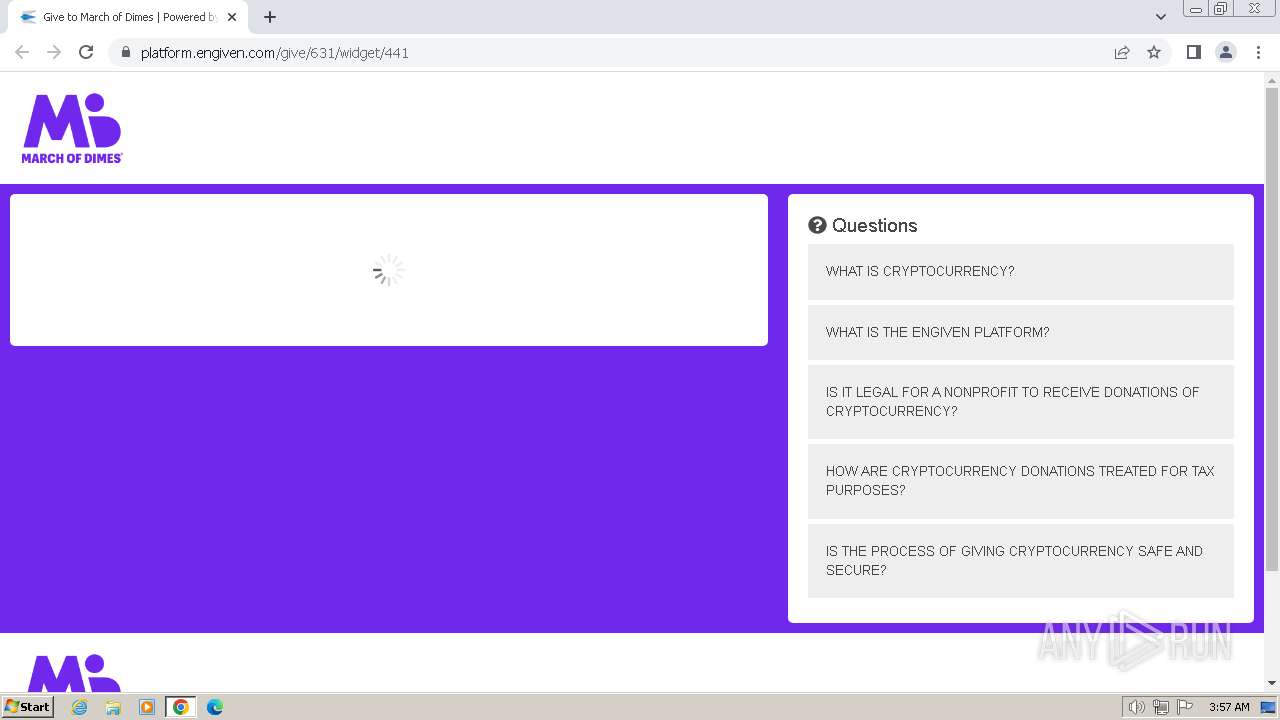Bookmark this page with star icon
1280x720 pixels.
tap(1154, 52)
